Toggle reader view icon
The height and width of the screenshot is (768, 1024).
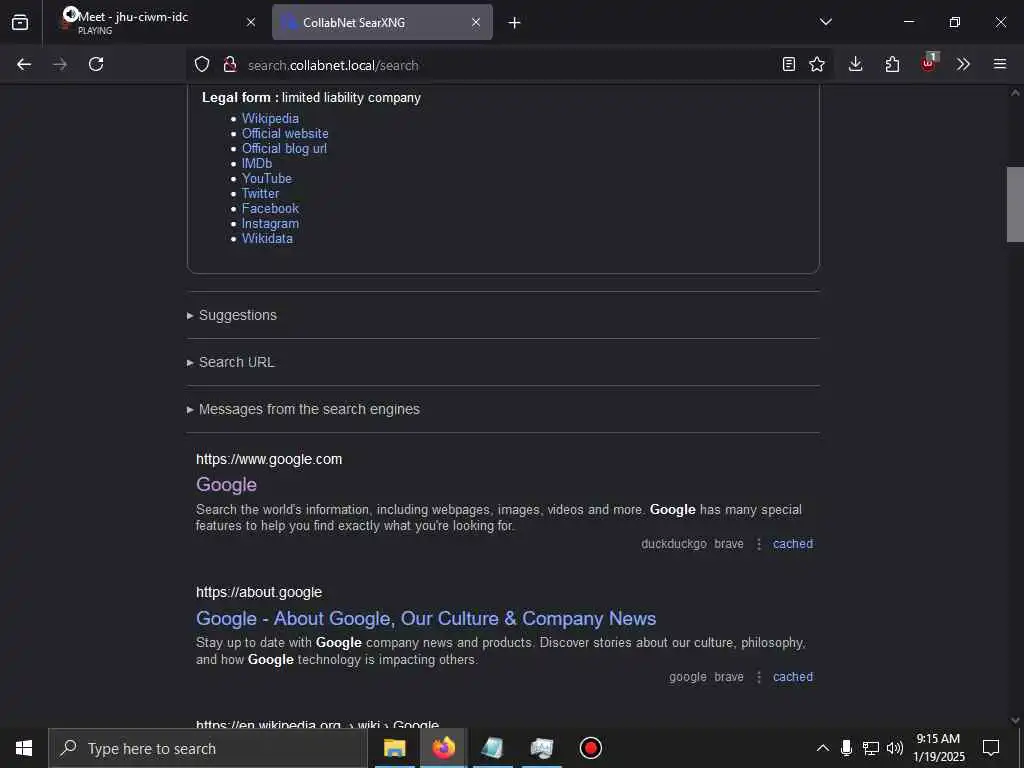point(789,64)
